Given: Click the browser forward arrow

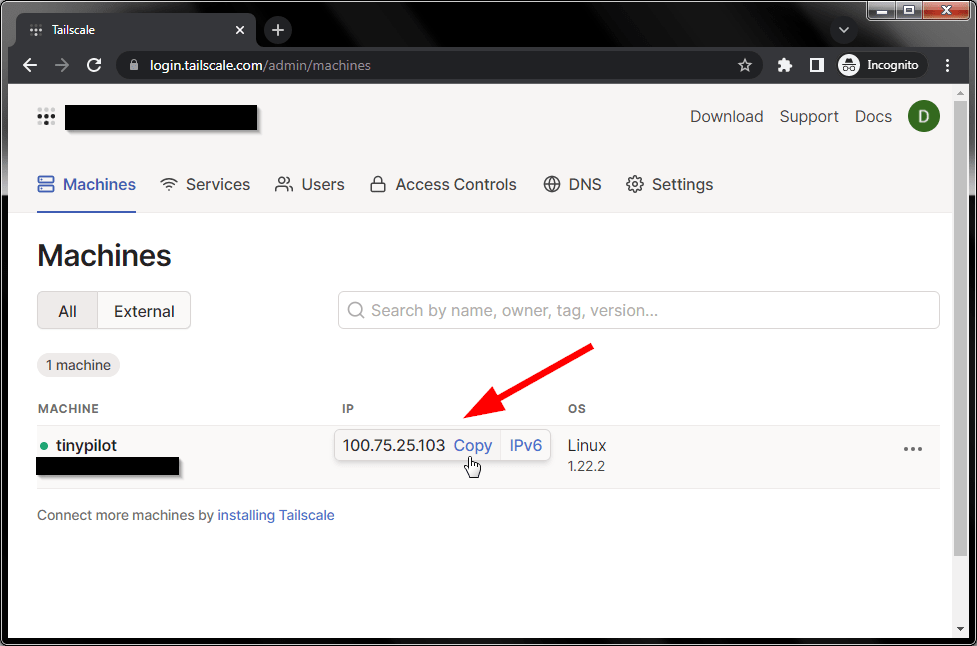Looking at the screenshot, I should tap(62, 65).
